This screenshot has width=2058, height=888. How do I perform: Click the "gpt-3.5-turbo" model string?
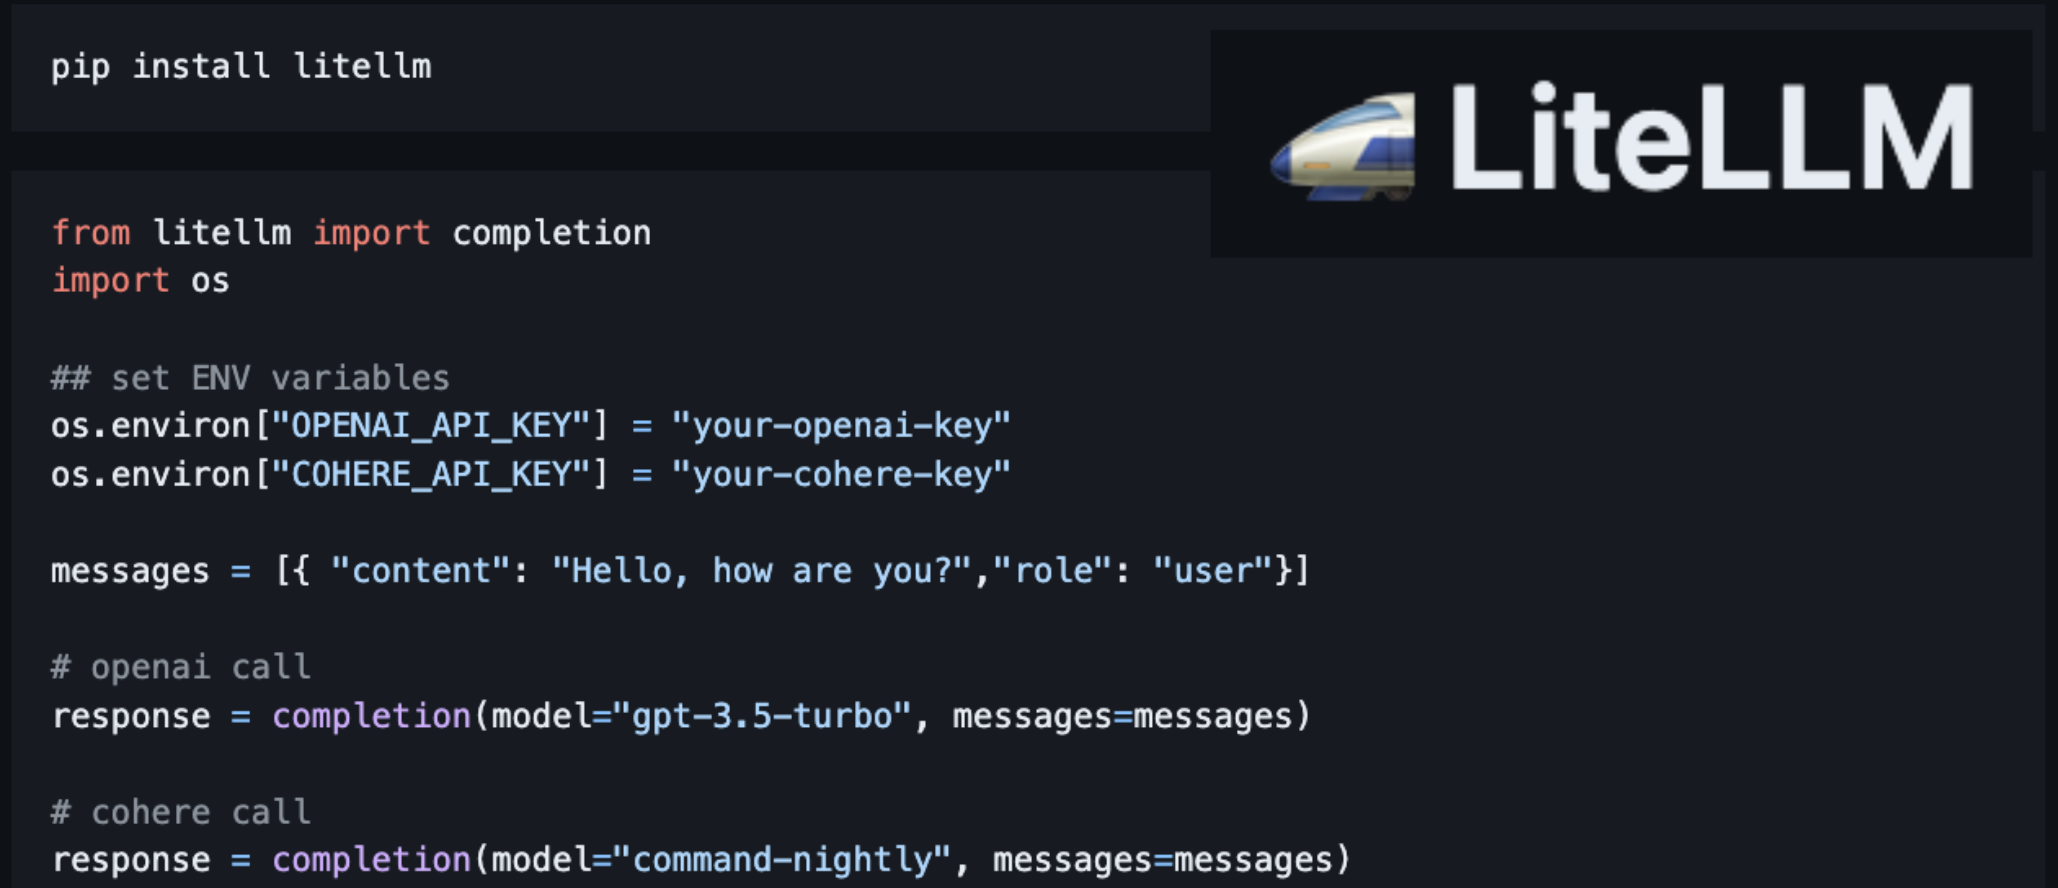(x=762, y=716)
